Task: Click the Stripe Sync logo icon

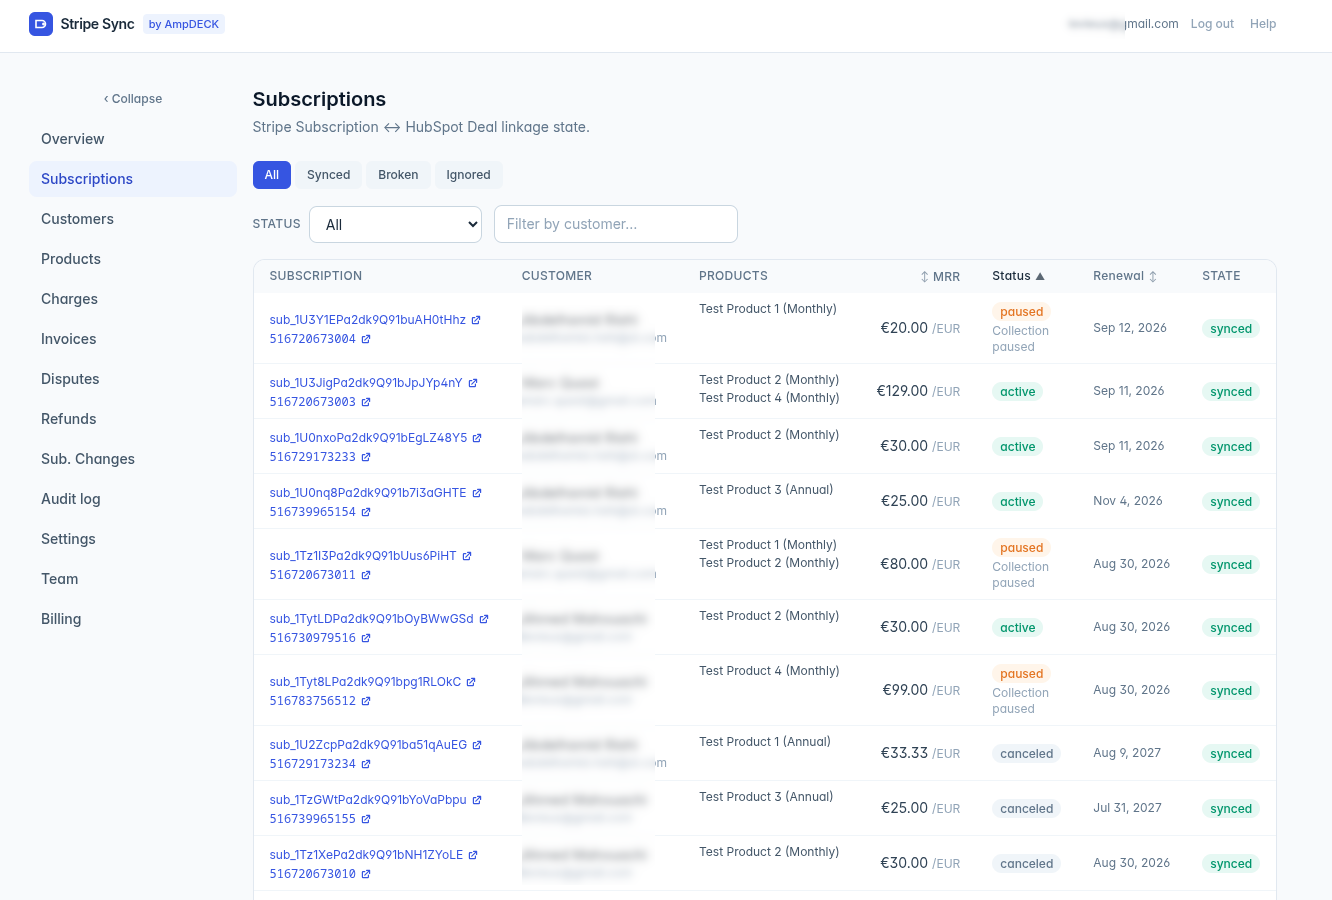Action: [41, 24]
